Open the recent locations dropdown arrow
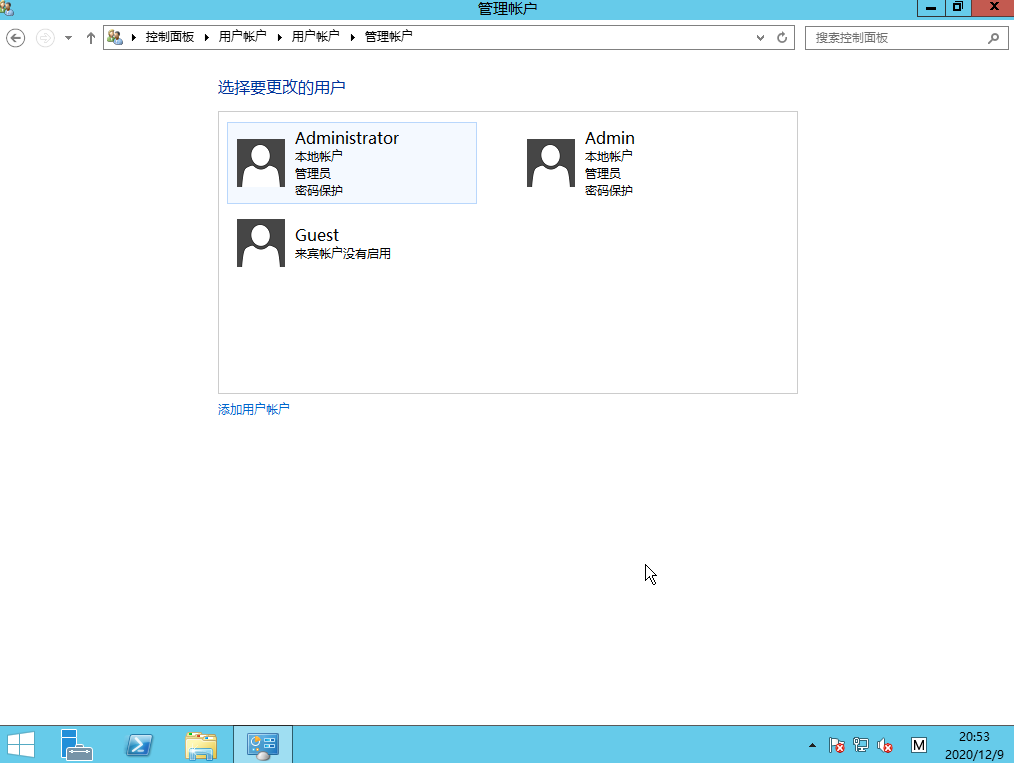This screenshot has height=763, width=1014. point(67,37)
